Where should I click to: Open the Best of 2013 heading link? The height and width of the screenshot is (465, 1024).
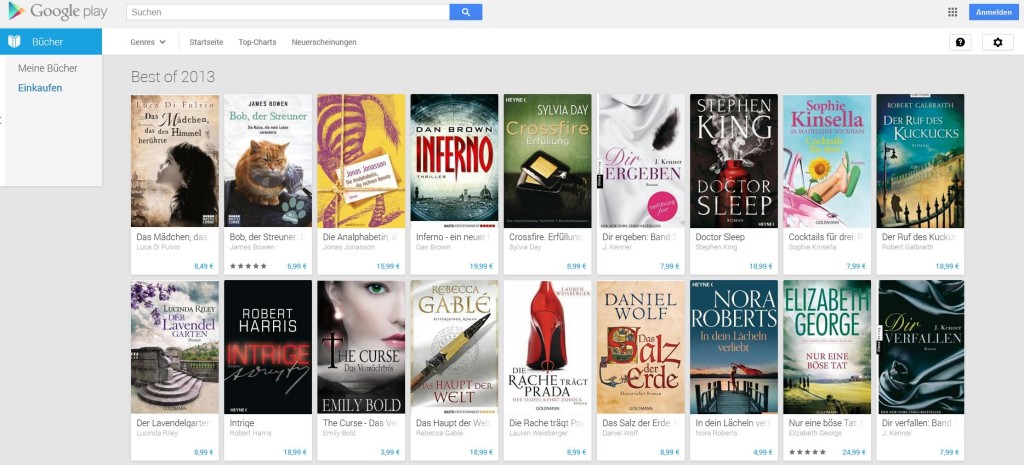click(x=172, y=76)
